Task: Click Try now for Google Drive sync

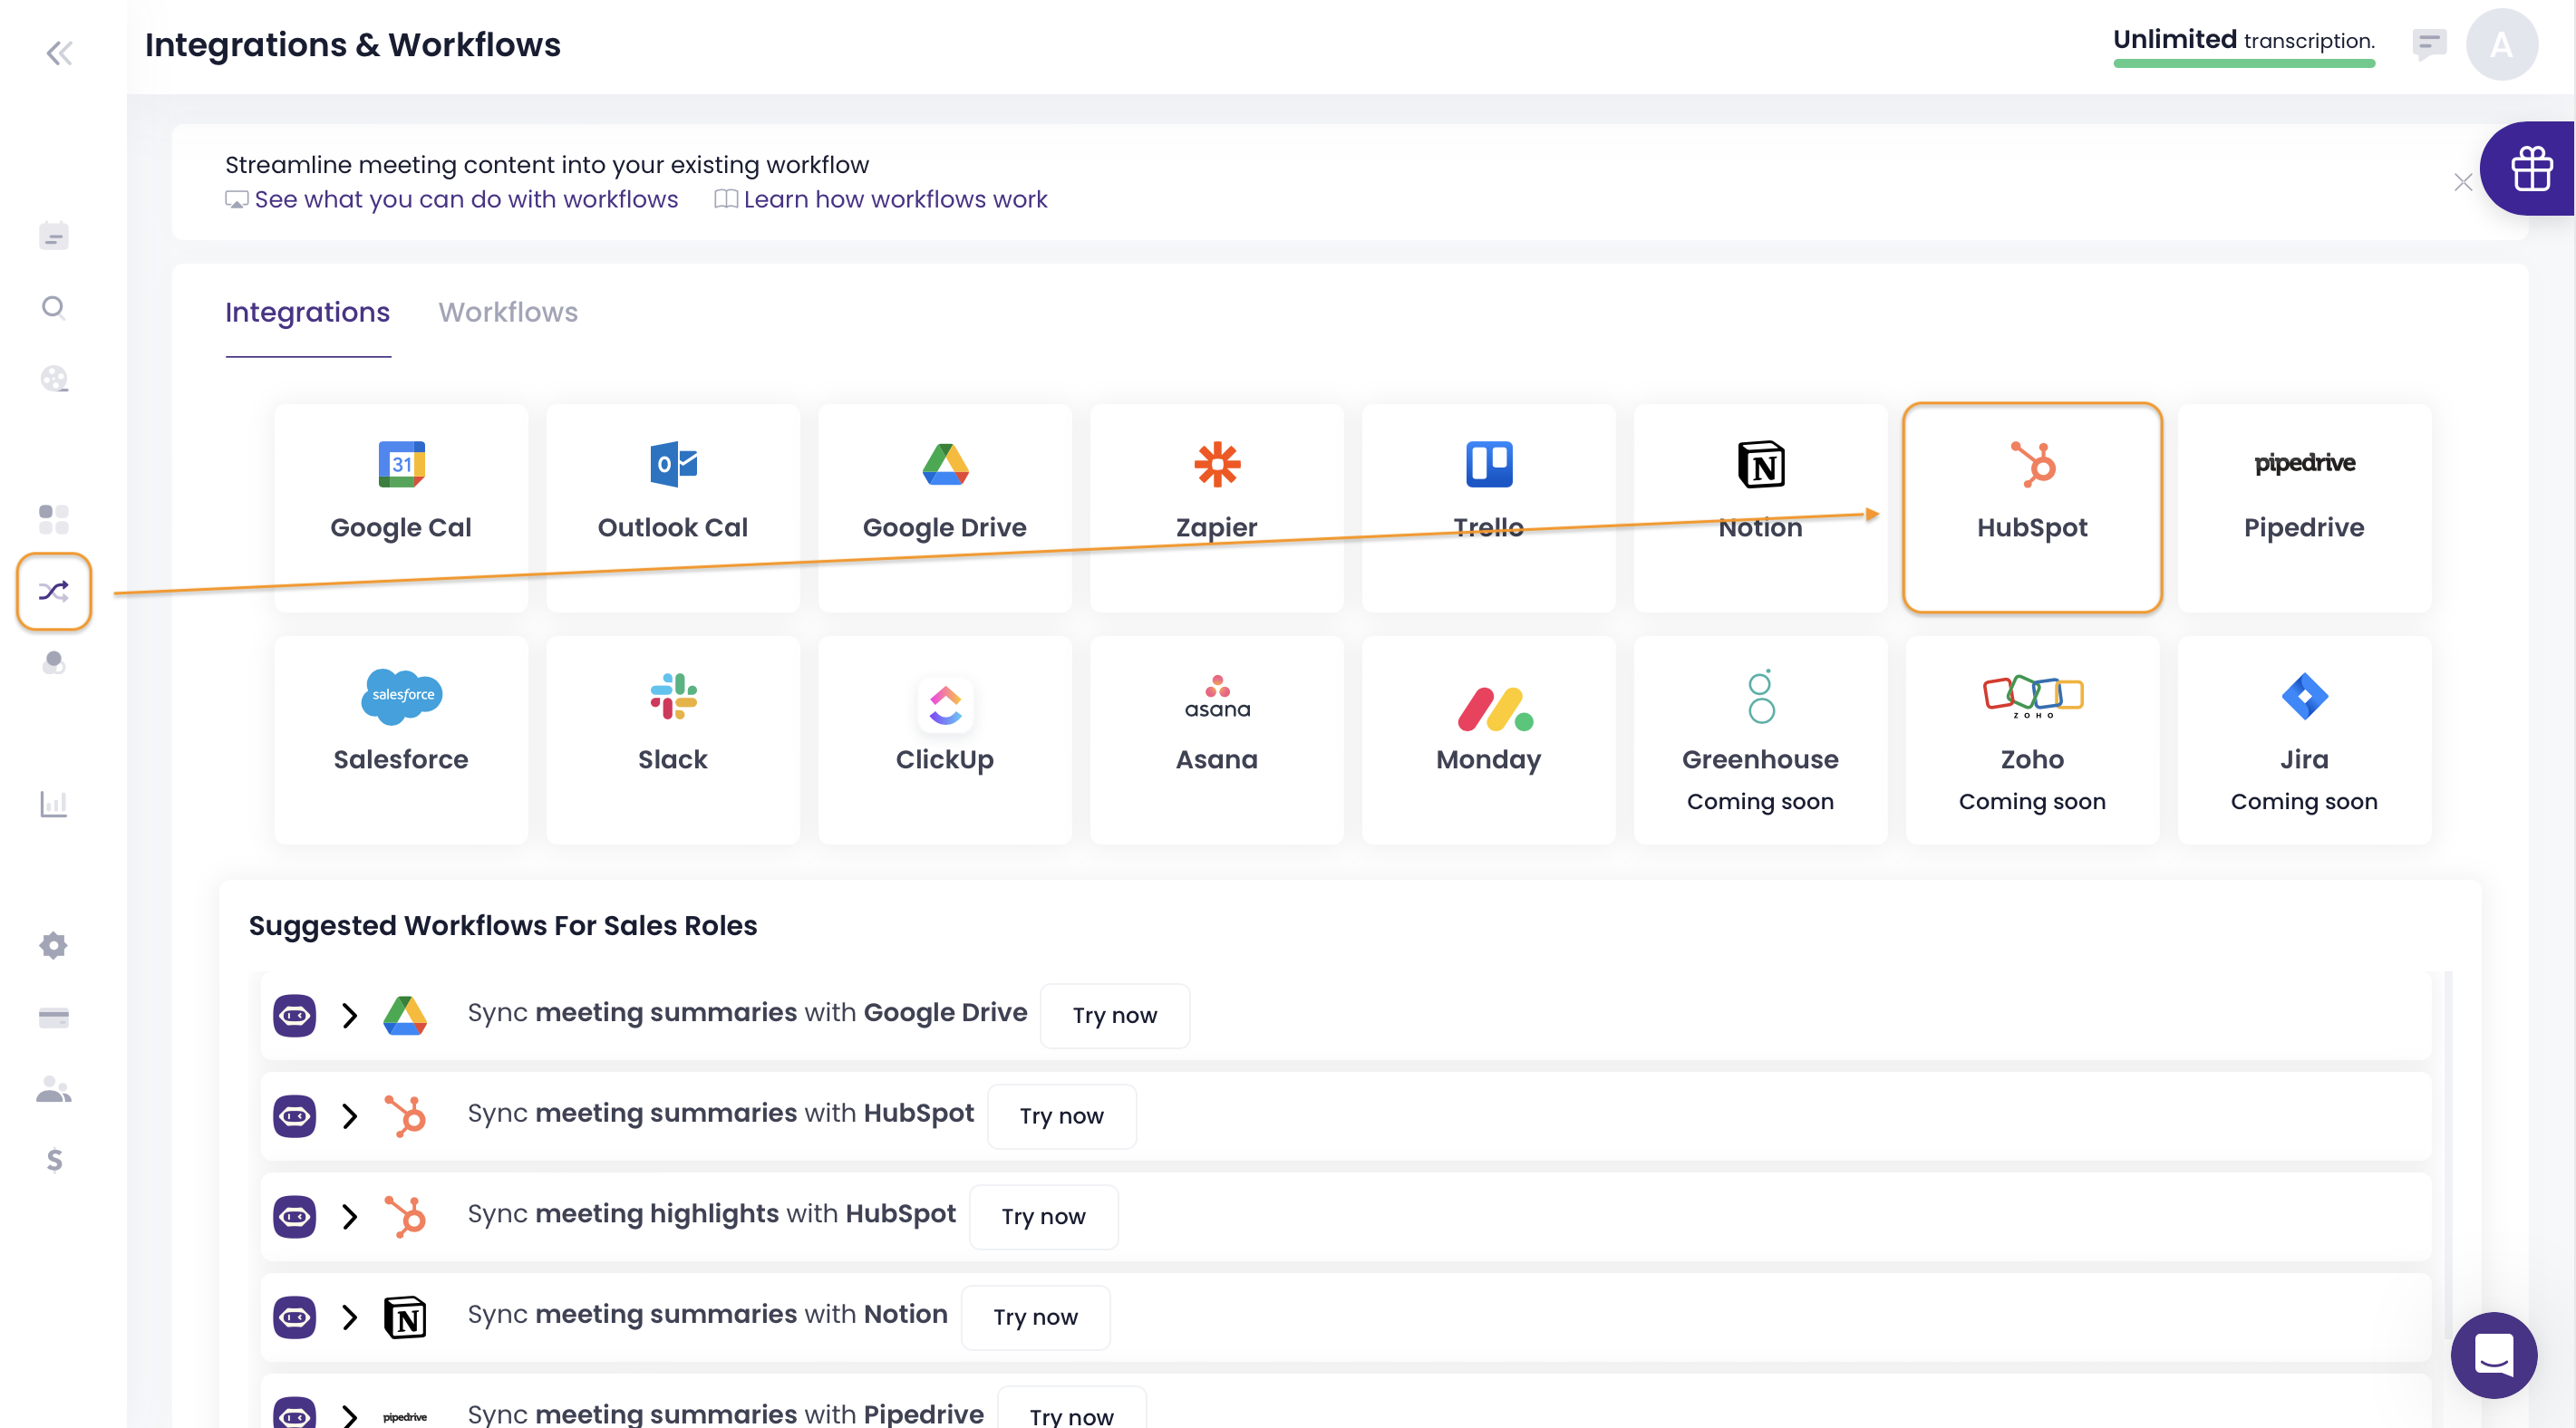Action: coord(1114,1015)
